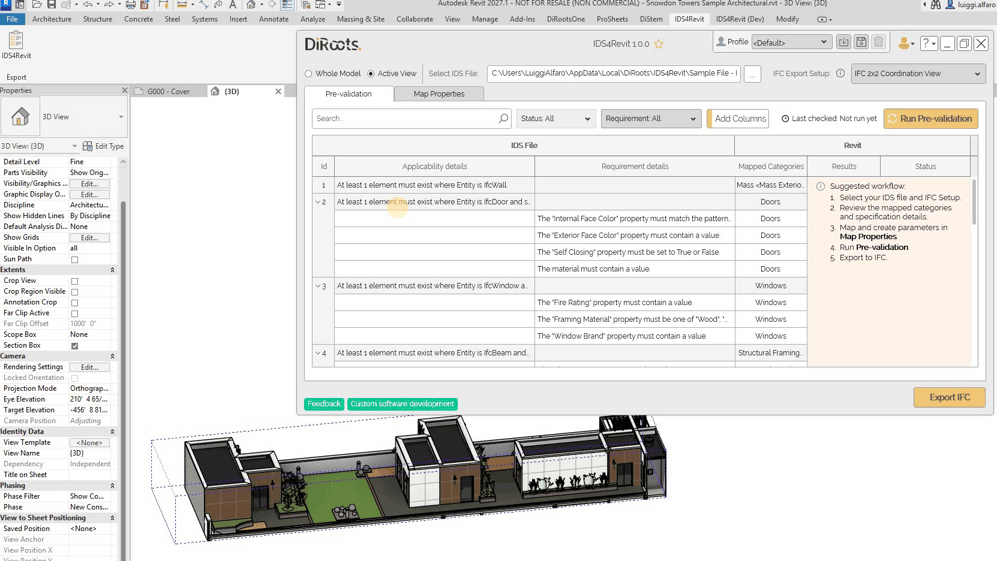Click the Select IDS File path field
Screen dimensions: 997x561
click(614, 73)
